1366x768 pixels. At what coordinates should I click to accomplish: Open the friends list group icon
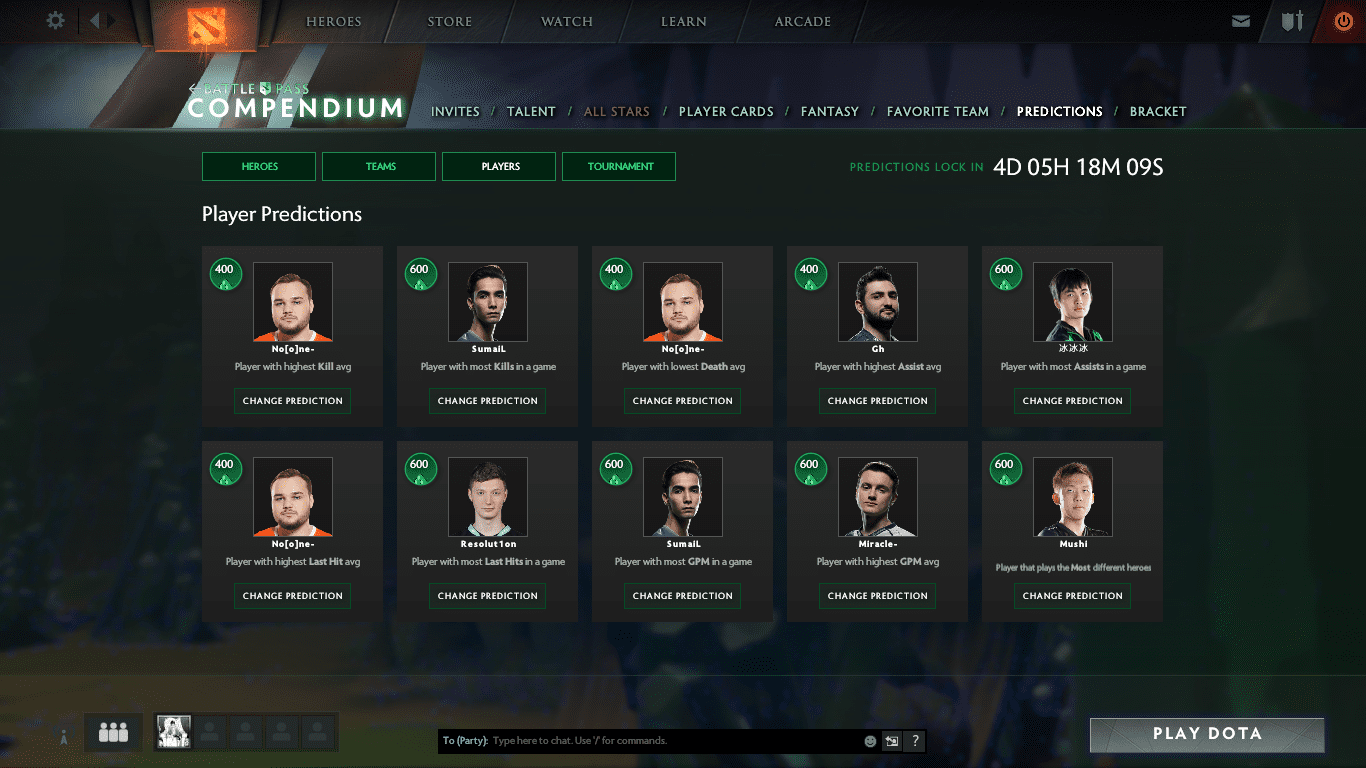point(113,733)
